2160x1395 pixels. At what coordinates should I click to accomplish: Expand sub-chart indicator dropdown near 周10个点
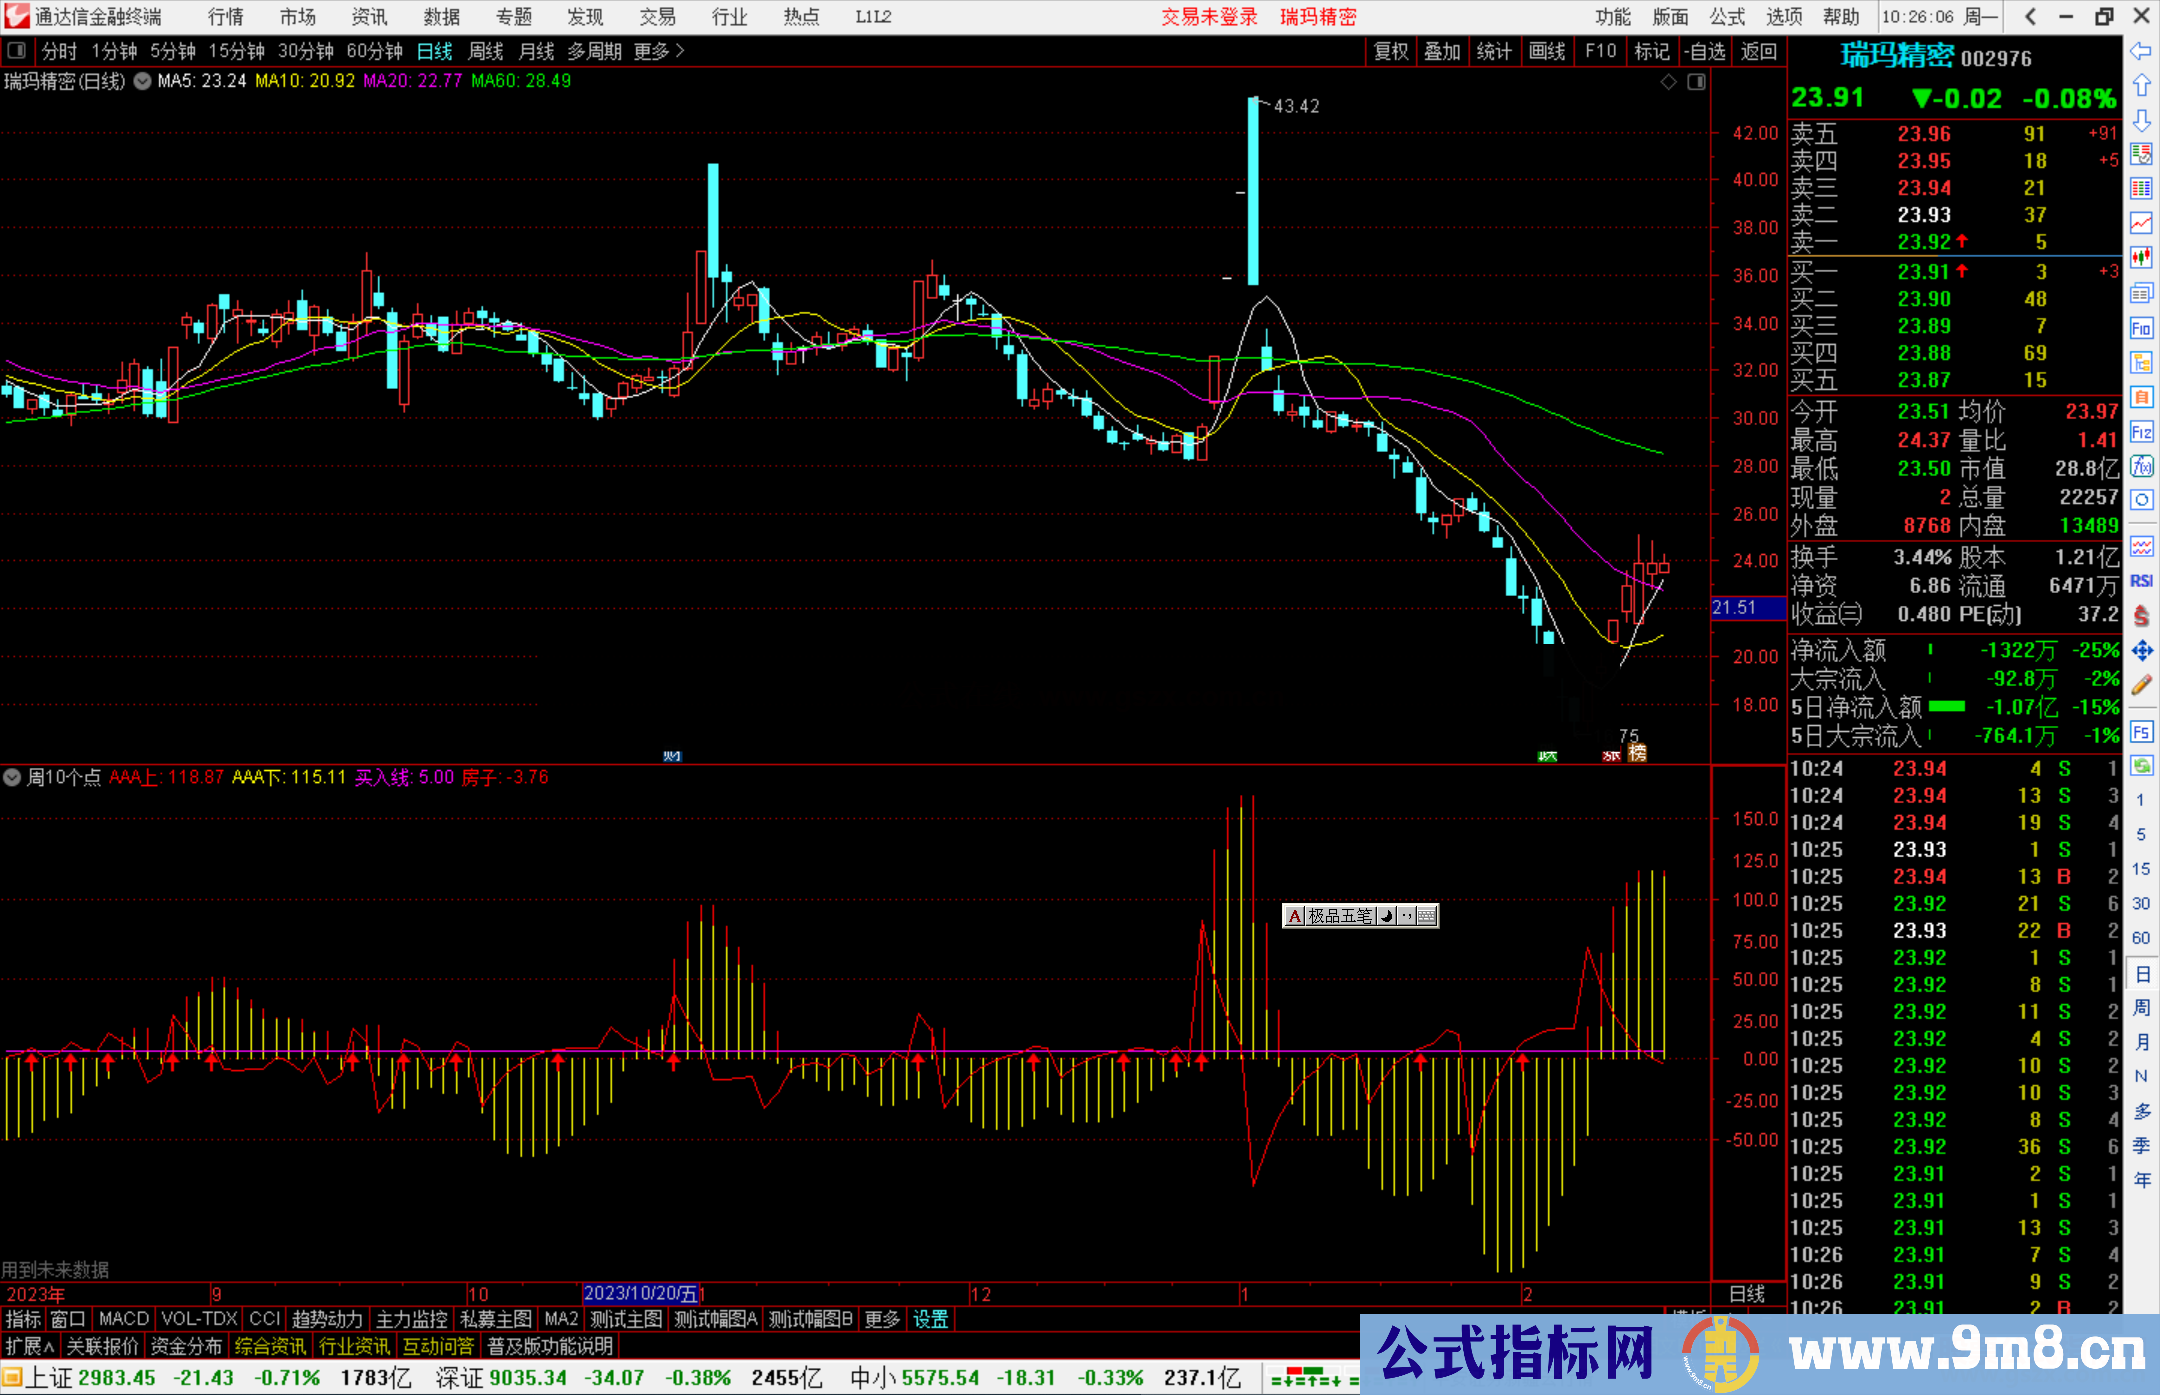coord(12,777)
